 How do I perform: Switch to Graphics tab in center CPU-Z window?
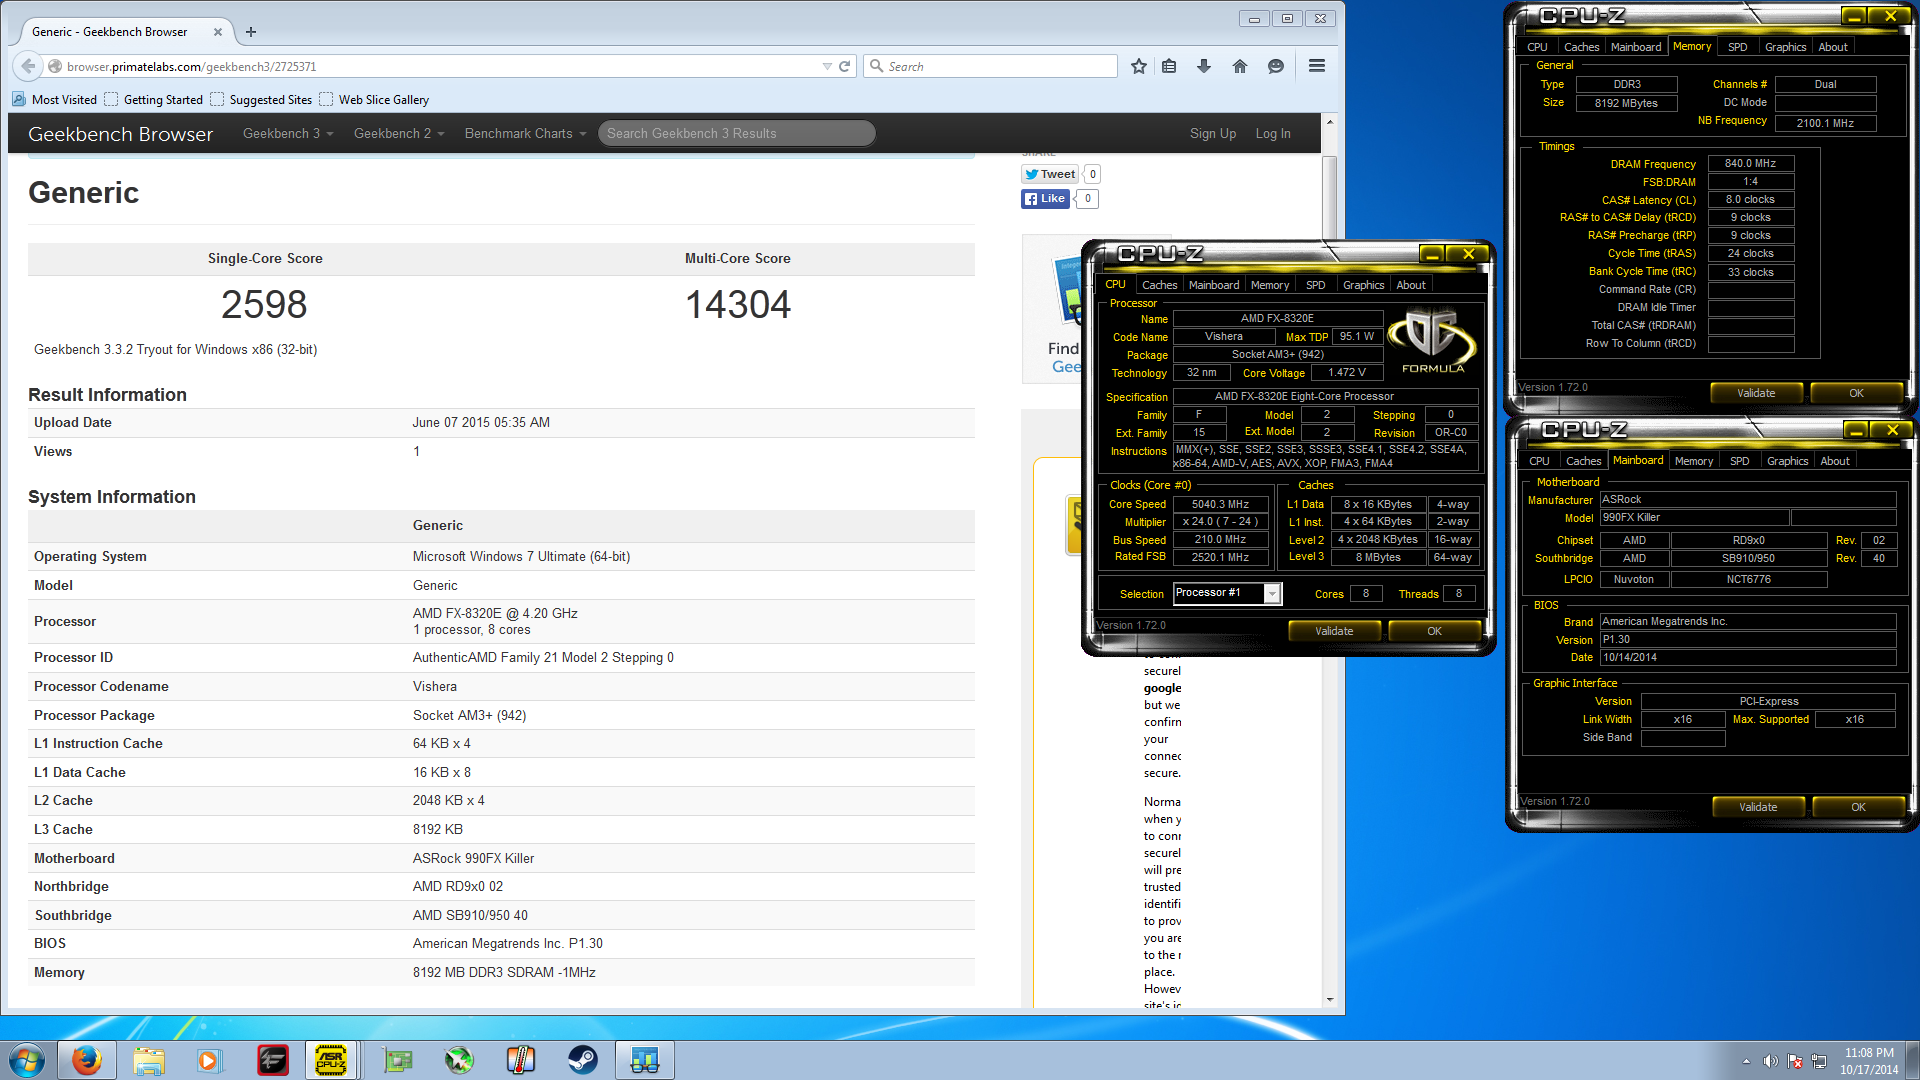[x=1364, y=285]
